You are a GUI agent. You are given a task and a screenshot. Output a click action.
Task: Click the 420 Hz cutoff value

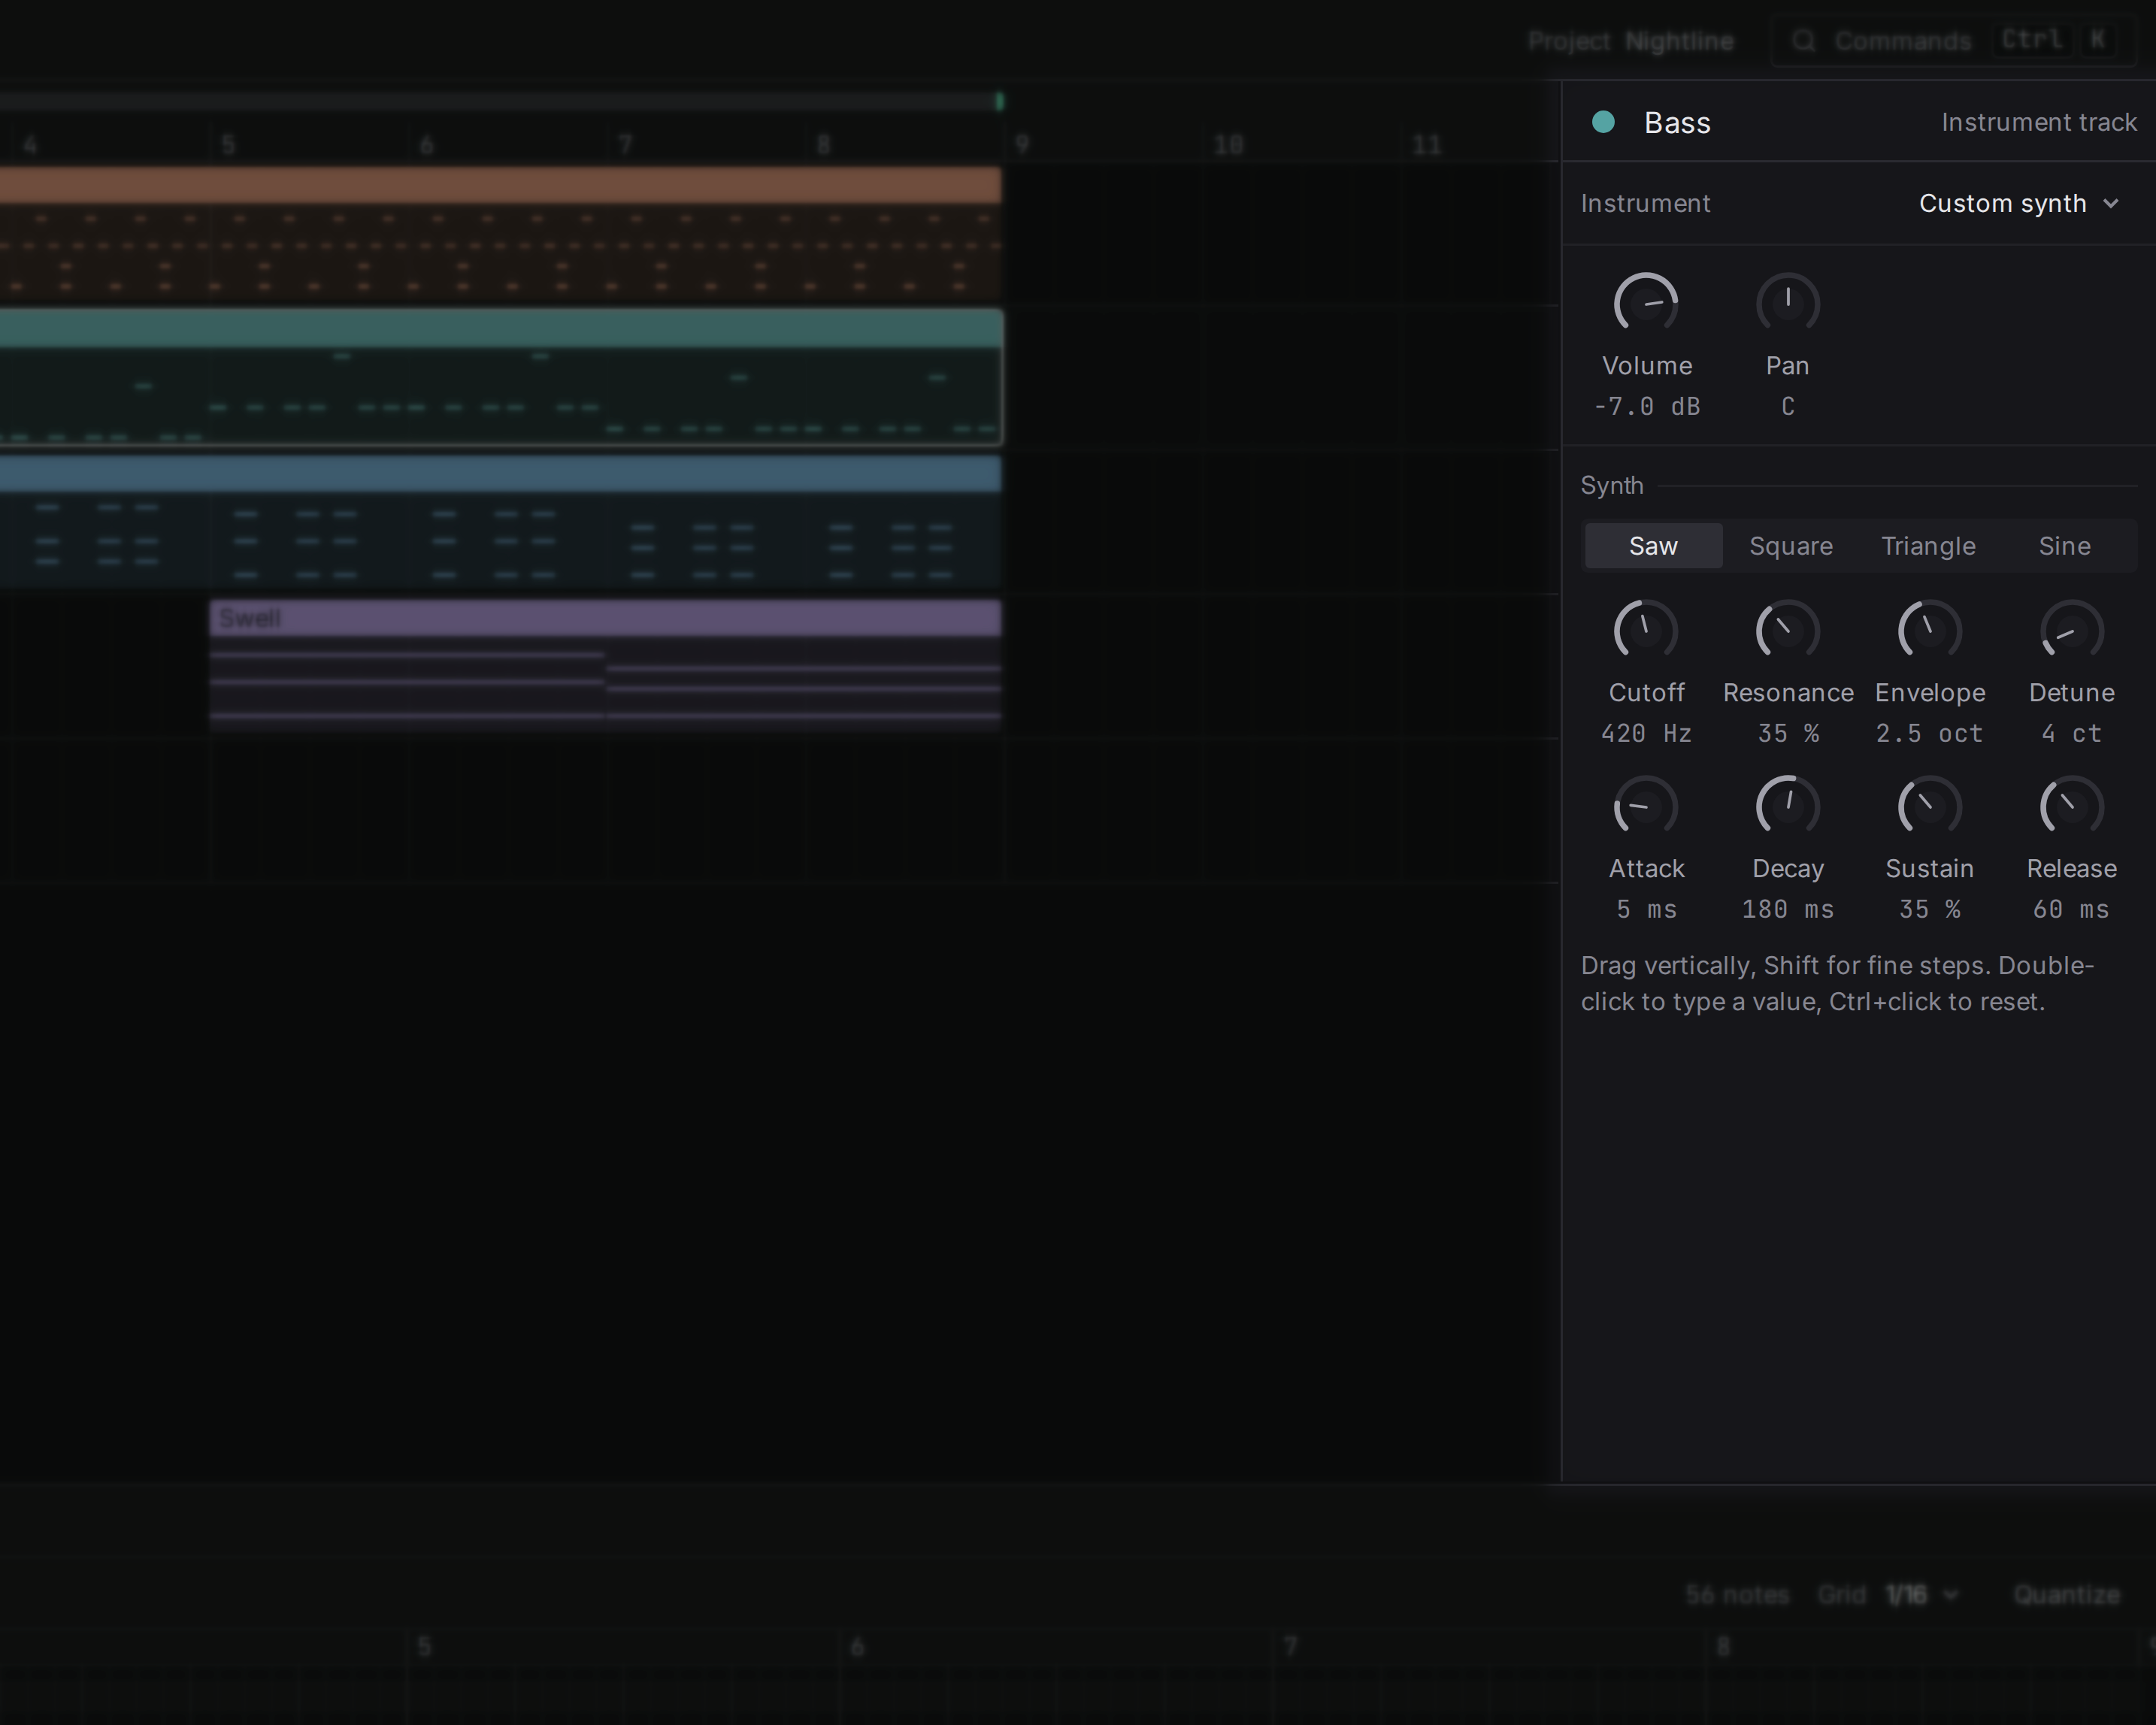[1647, 734]
